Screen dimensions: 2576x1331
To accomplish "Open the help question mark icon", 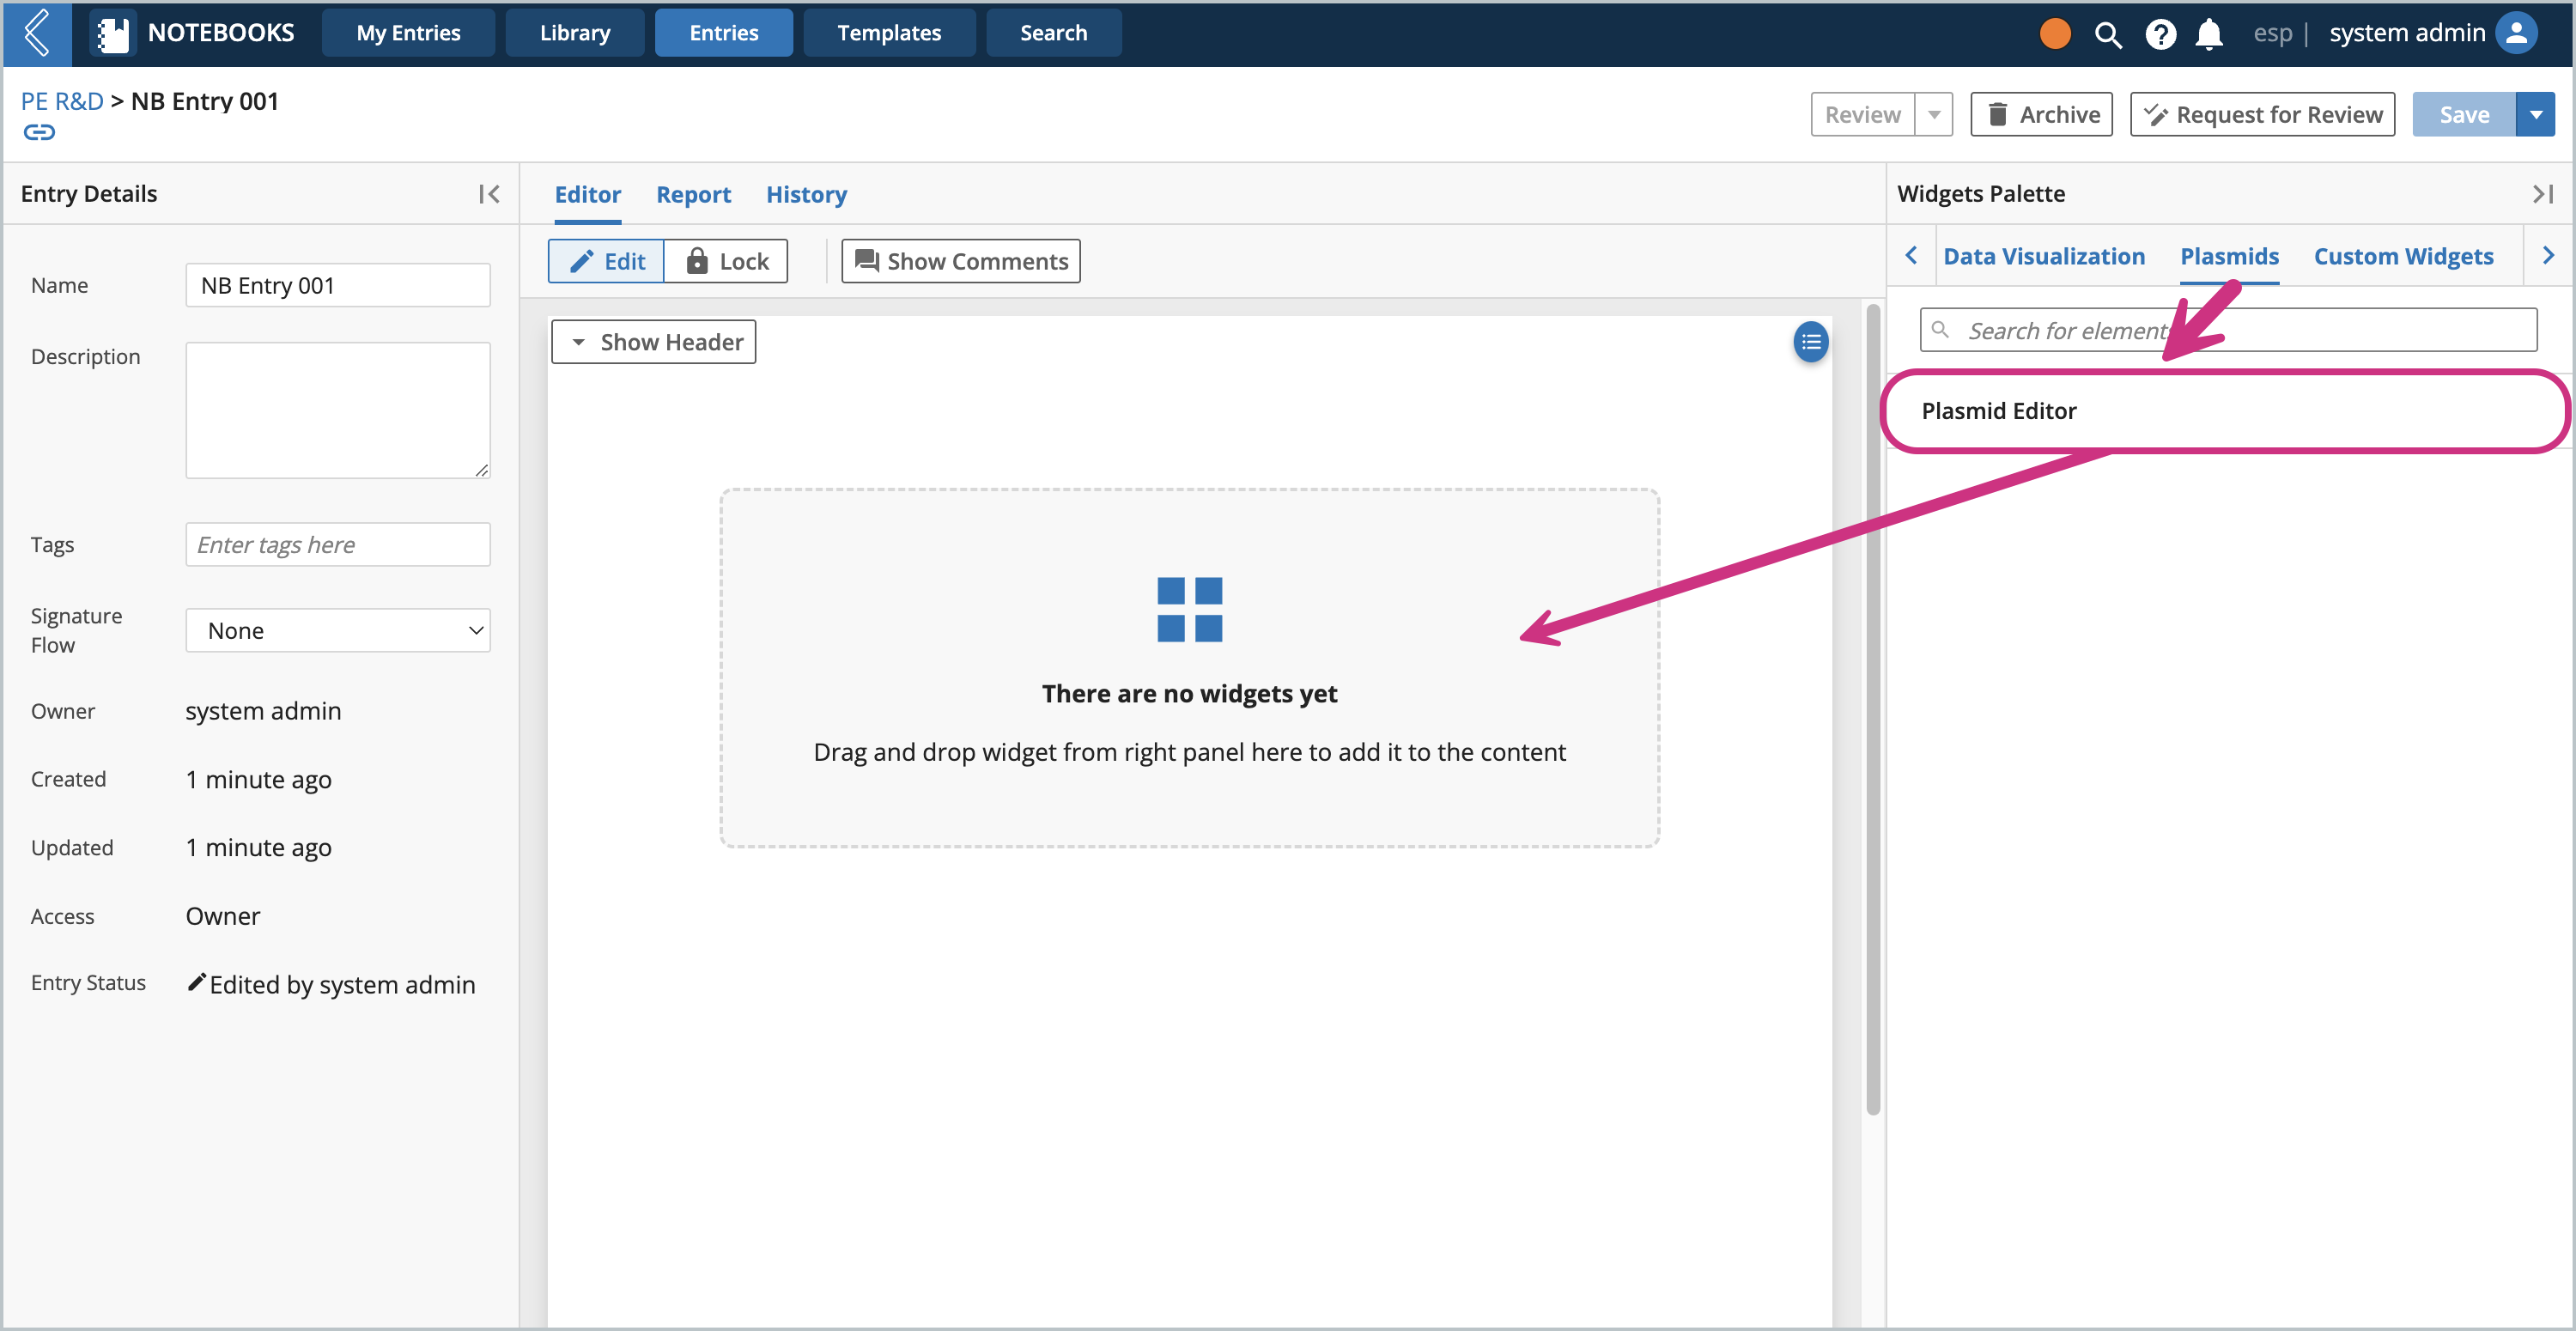I will (2160, 34).
